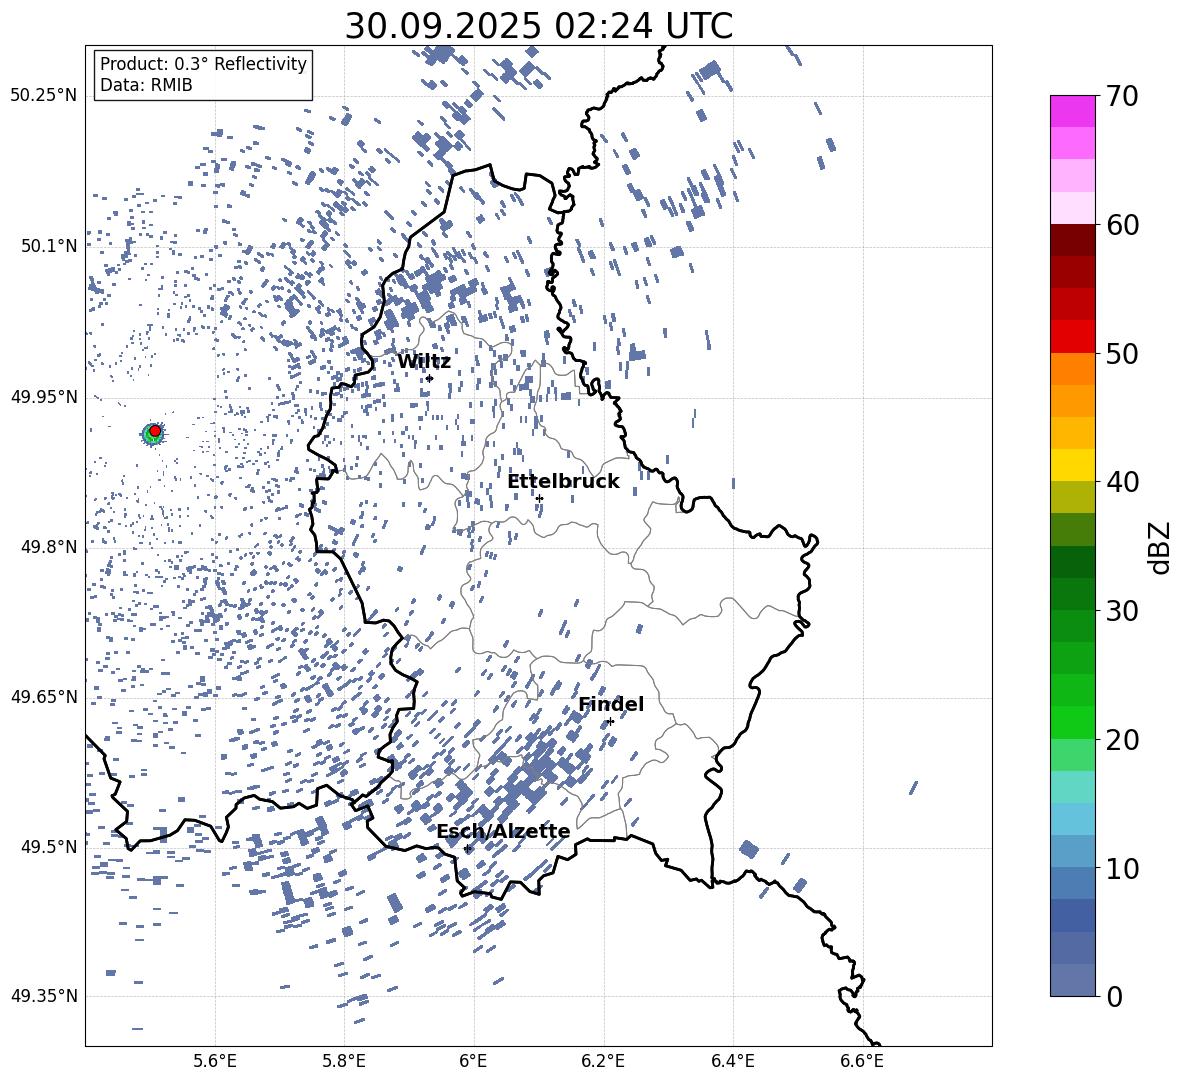Click the bright yellow colorbar segment above 40

pyautogui.click(x=1073, y=465)
